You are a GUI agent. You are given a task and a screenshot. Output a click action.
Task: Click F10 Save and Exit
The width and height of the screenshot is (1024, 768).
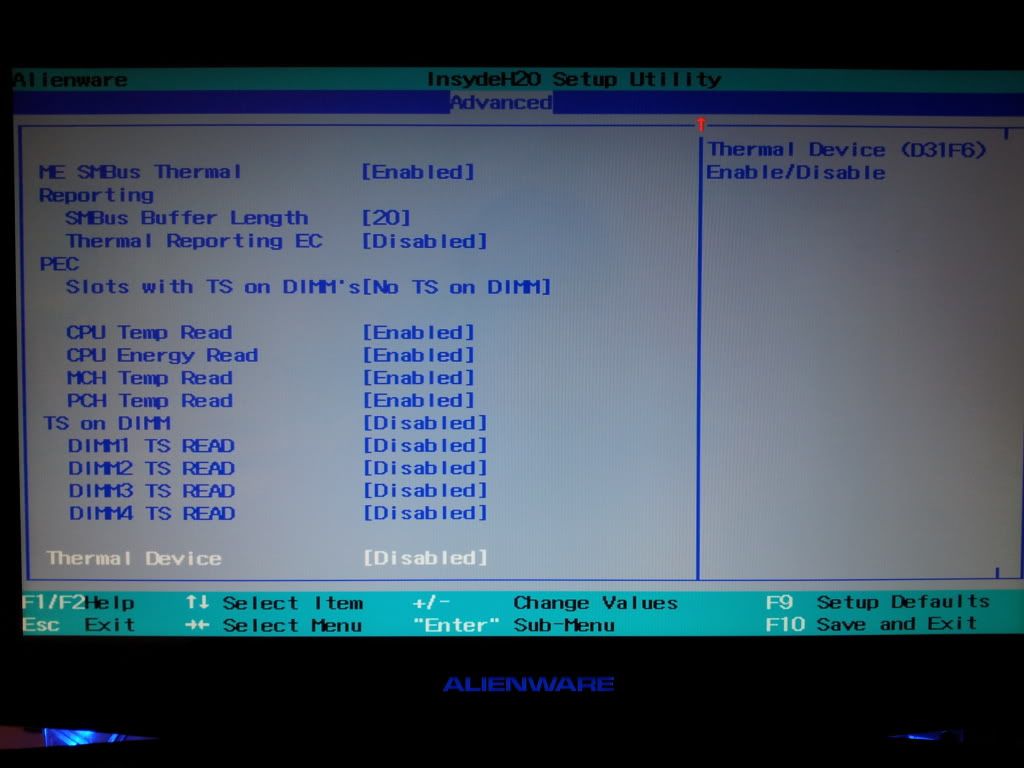[871, 624]
